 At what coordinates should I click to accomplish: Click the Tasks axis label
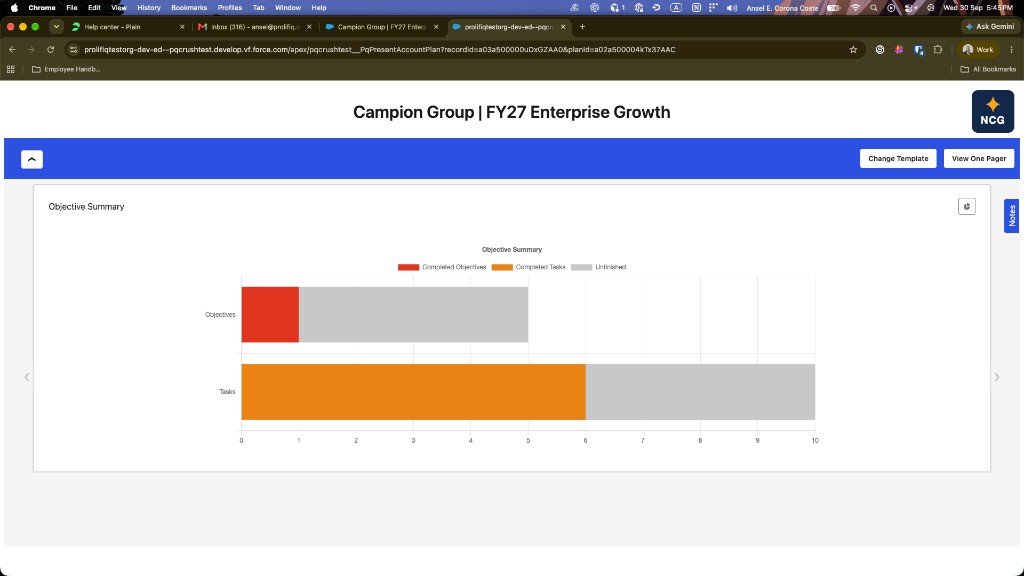[x=227, y=392]
